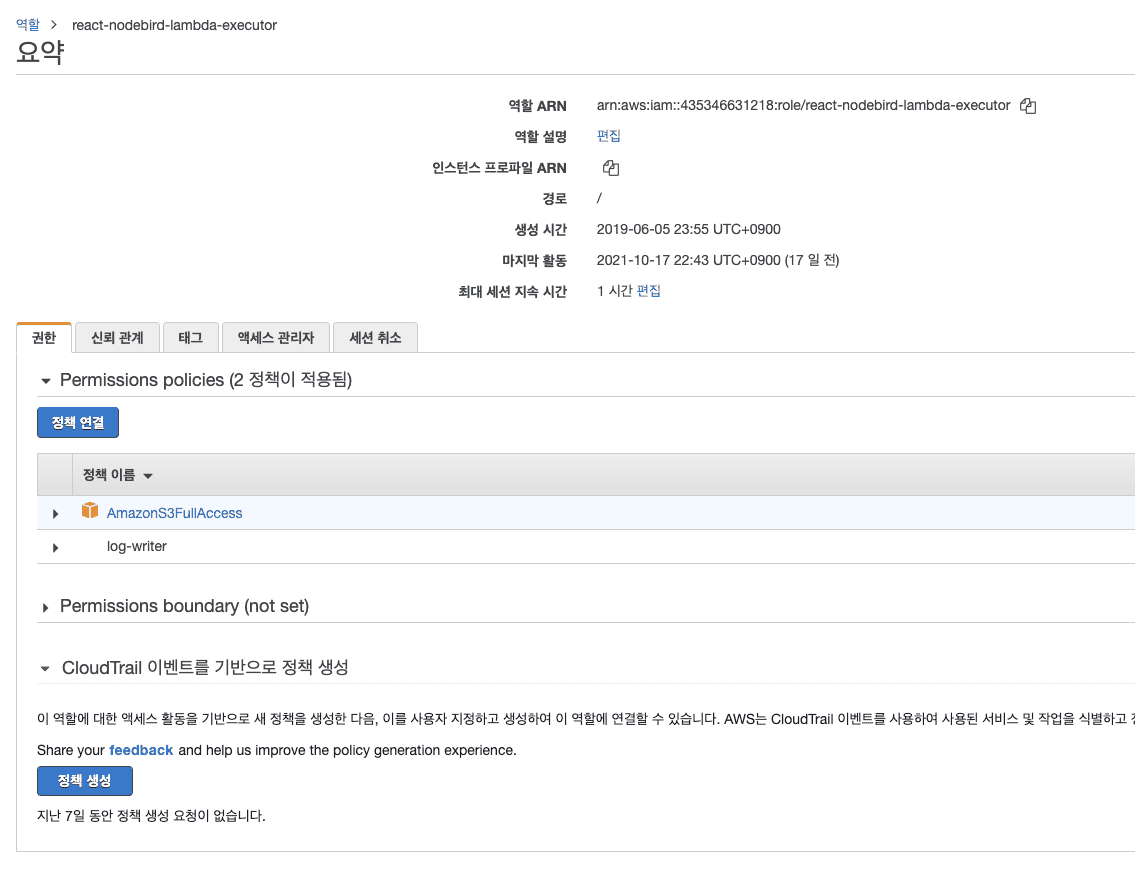Copy the instance profile ARN
The width and height of the screenshot is (1135, 871).
coord(611,168)
